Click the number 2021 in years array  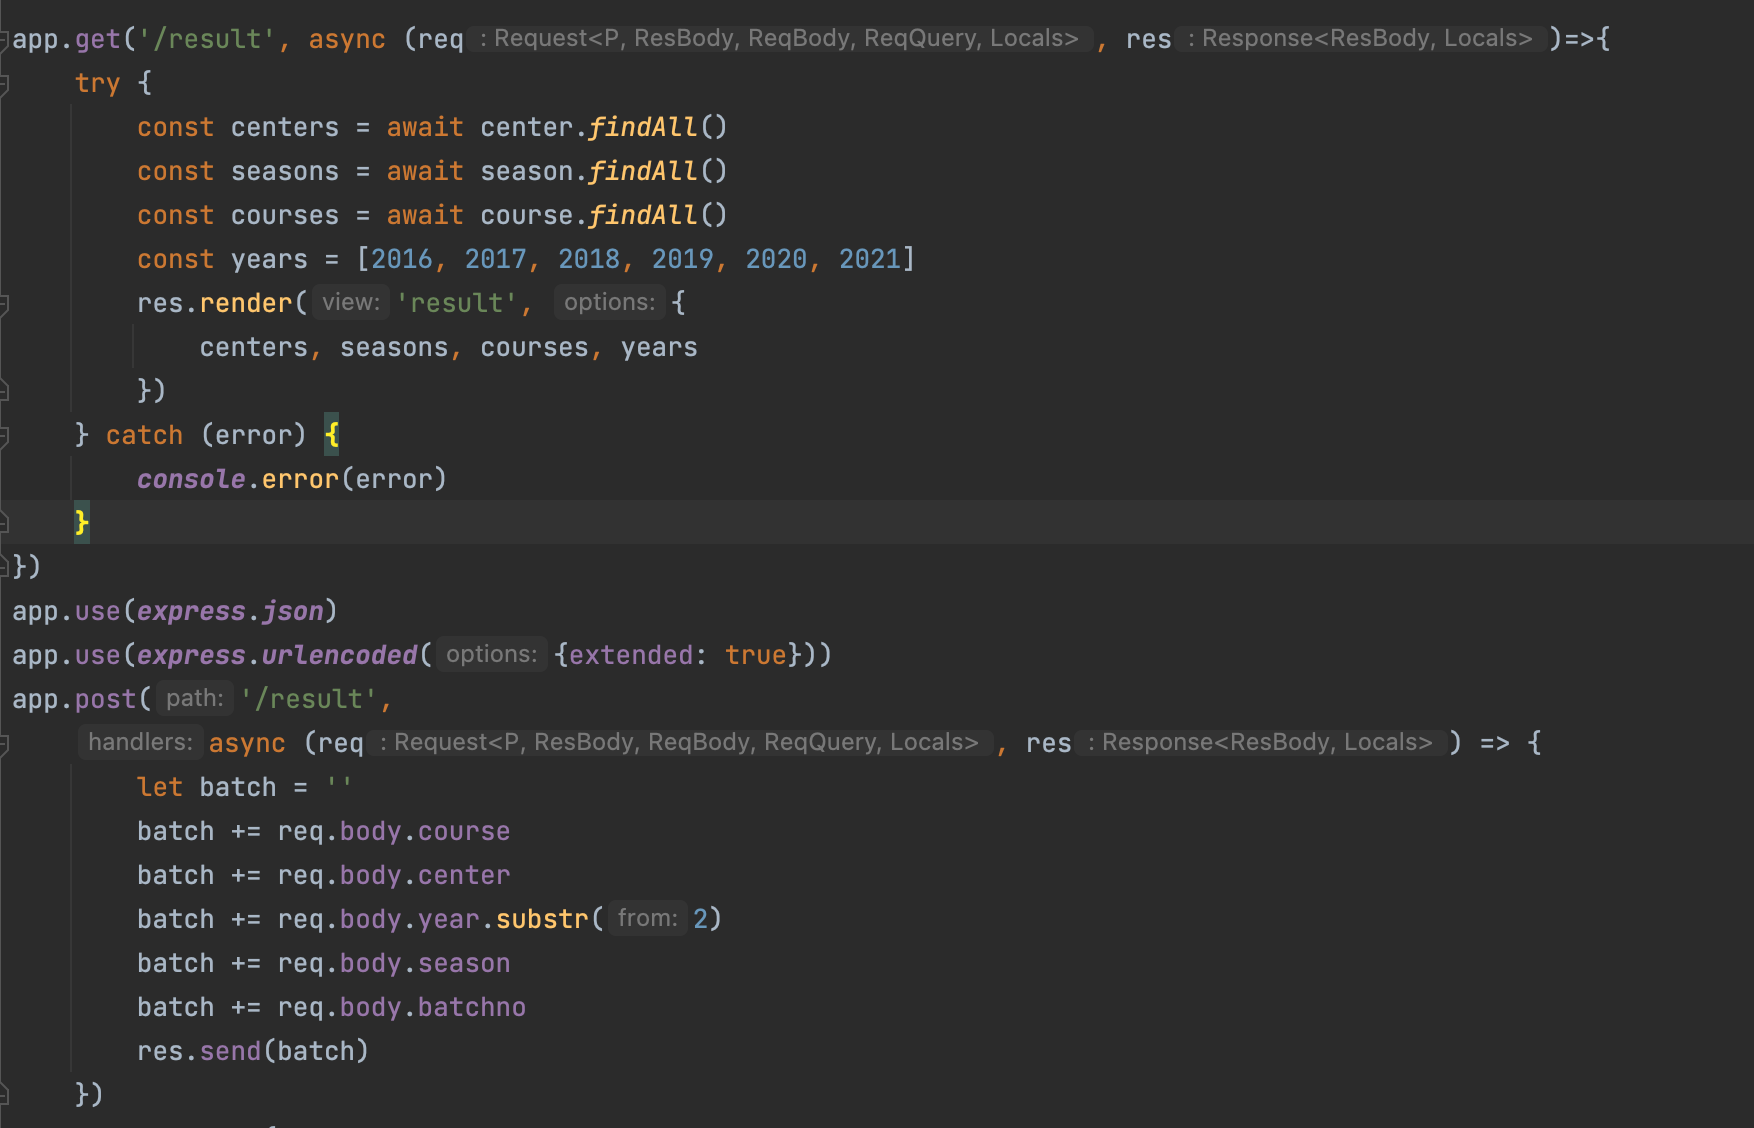(869, 260)
